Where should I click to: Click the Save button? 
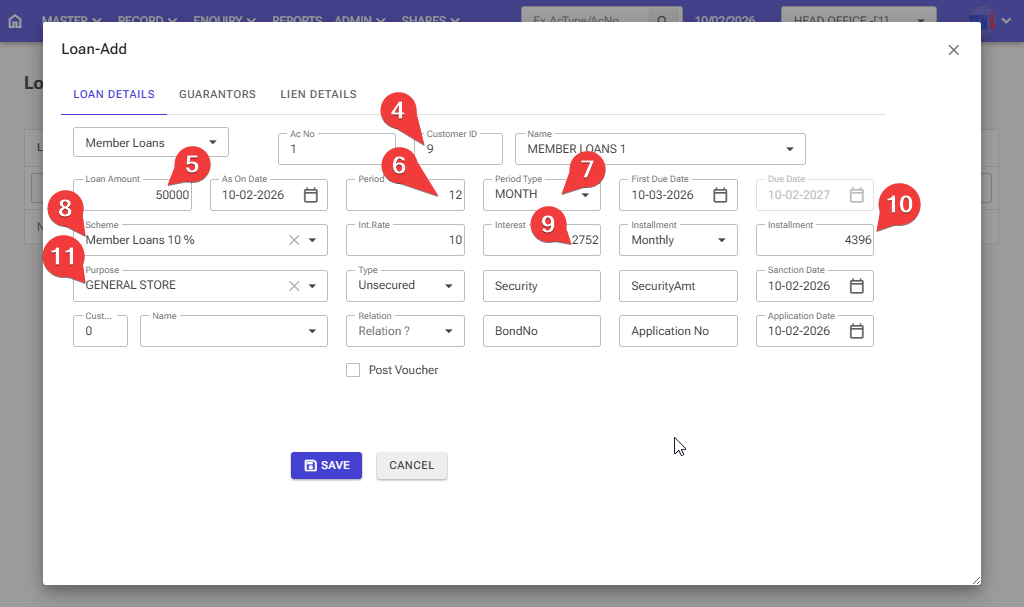[x=326, y=466]
